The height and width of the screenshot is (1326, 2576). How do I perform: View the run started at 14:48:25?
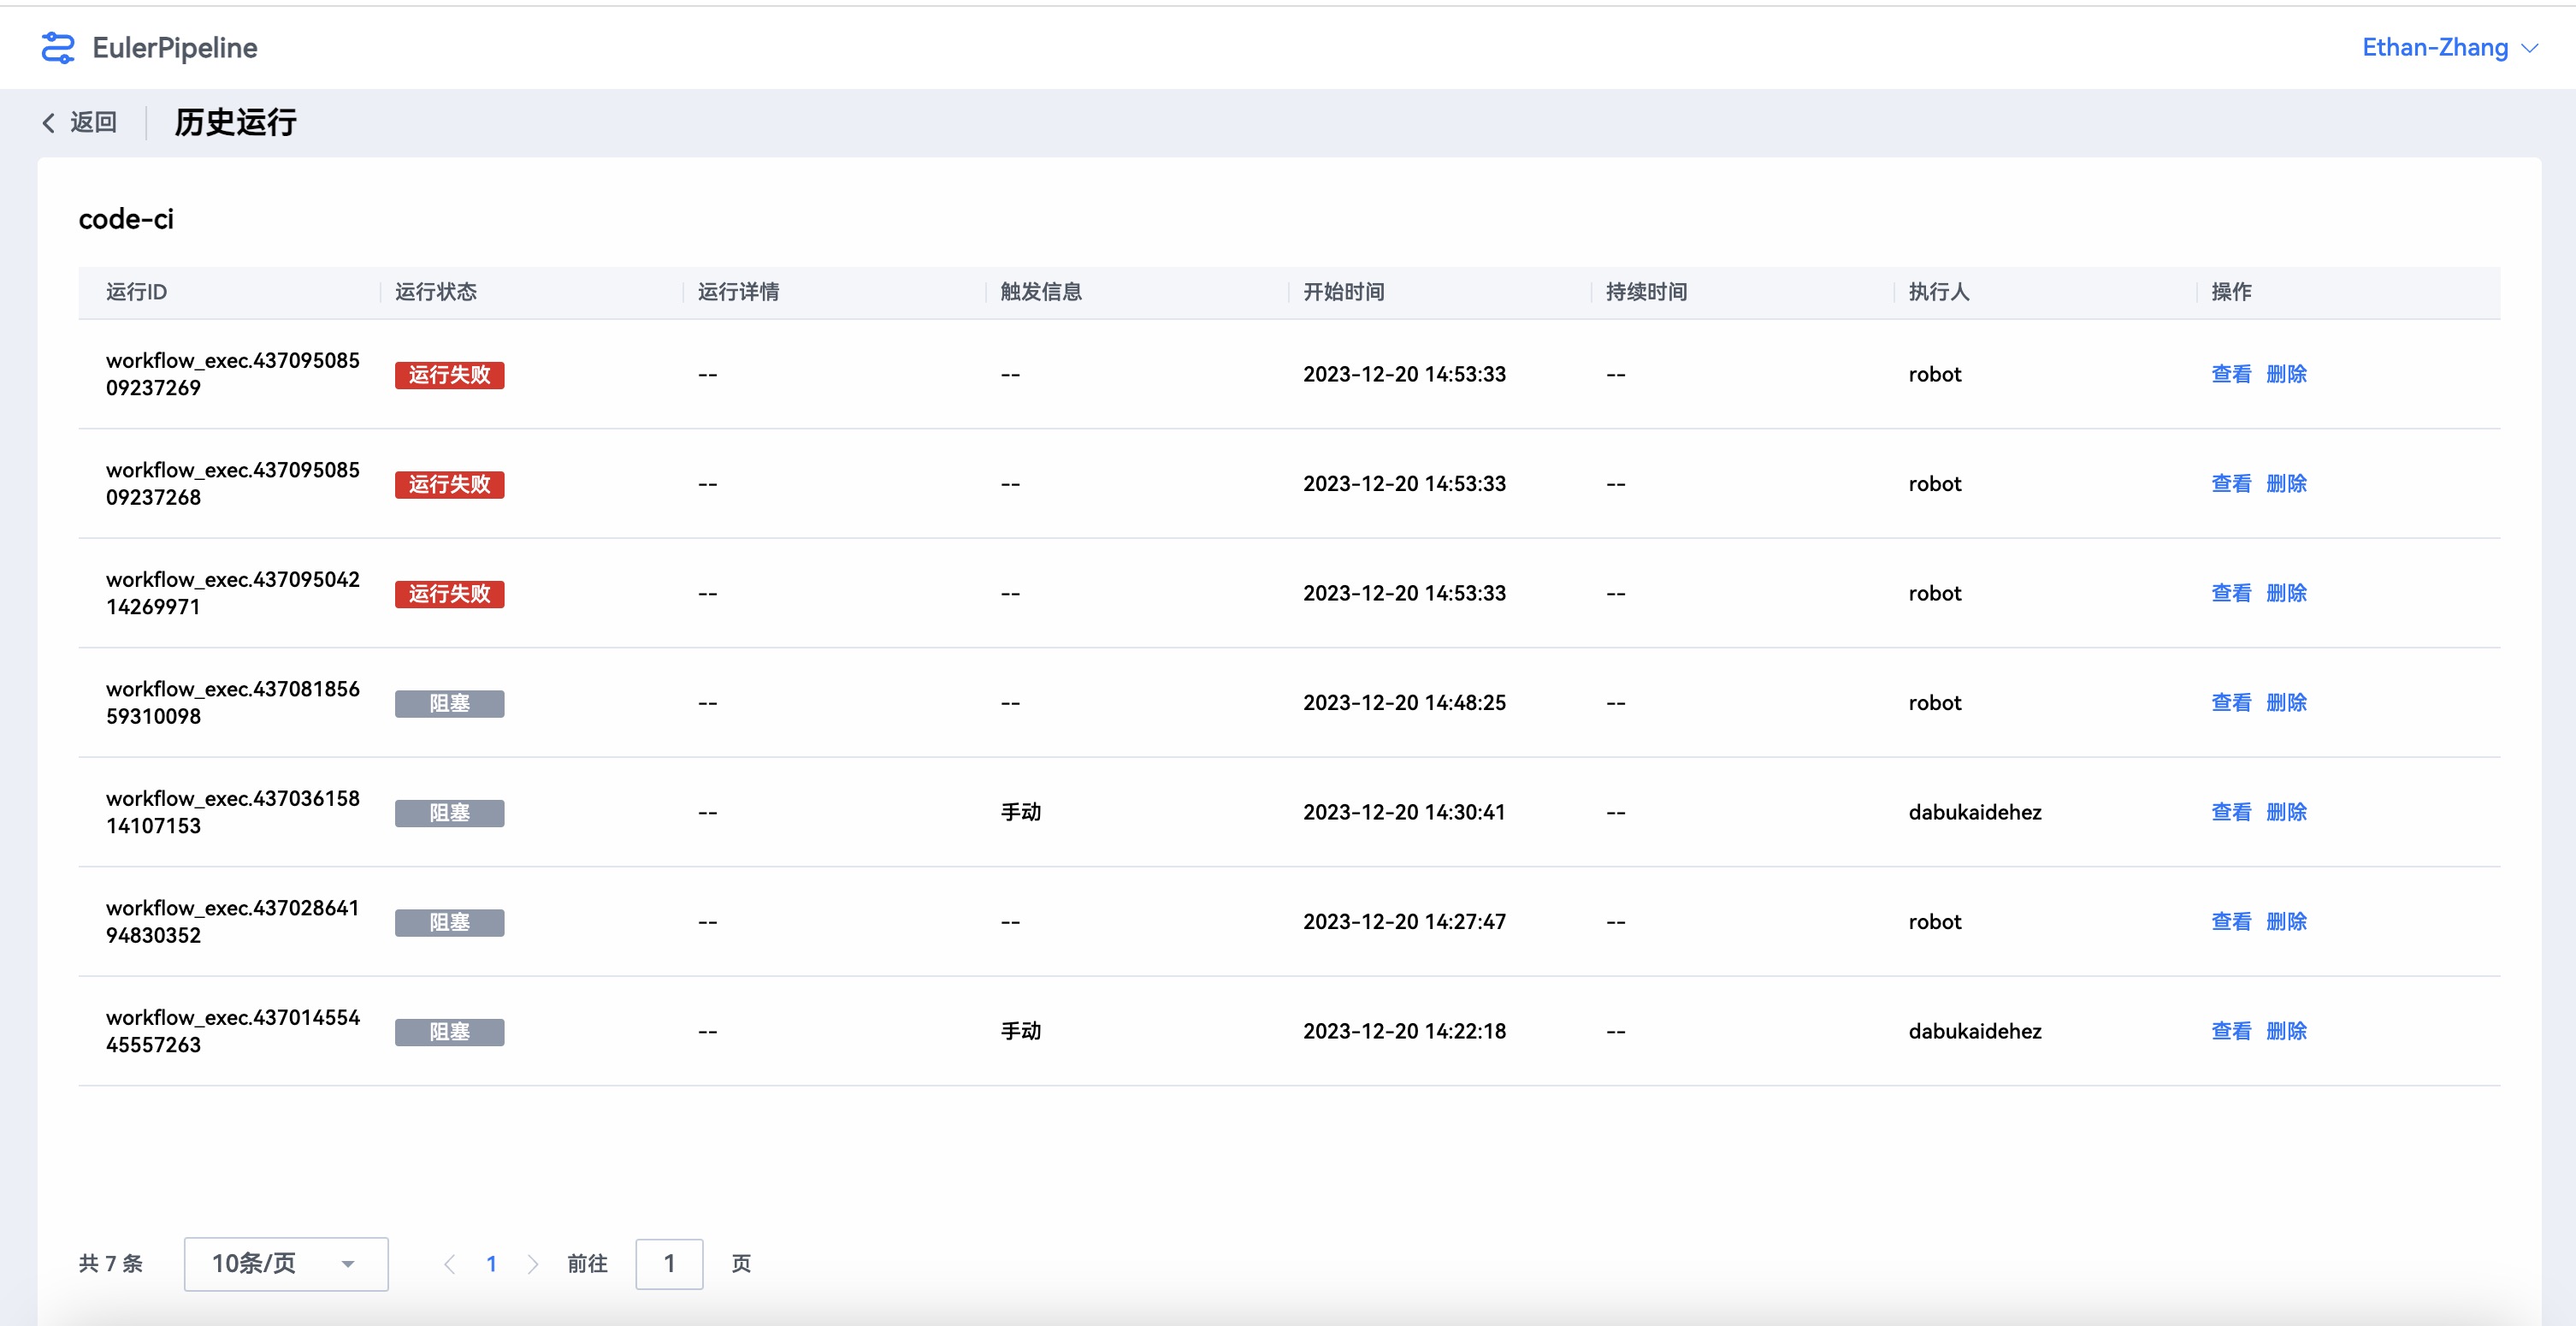coord(2230,703)
